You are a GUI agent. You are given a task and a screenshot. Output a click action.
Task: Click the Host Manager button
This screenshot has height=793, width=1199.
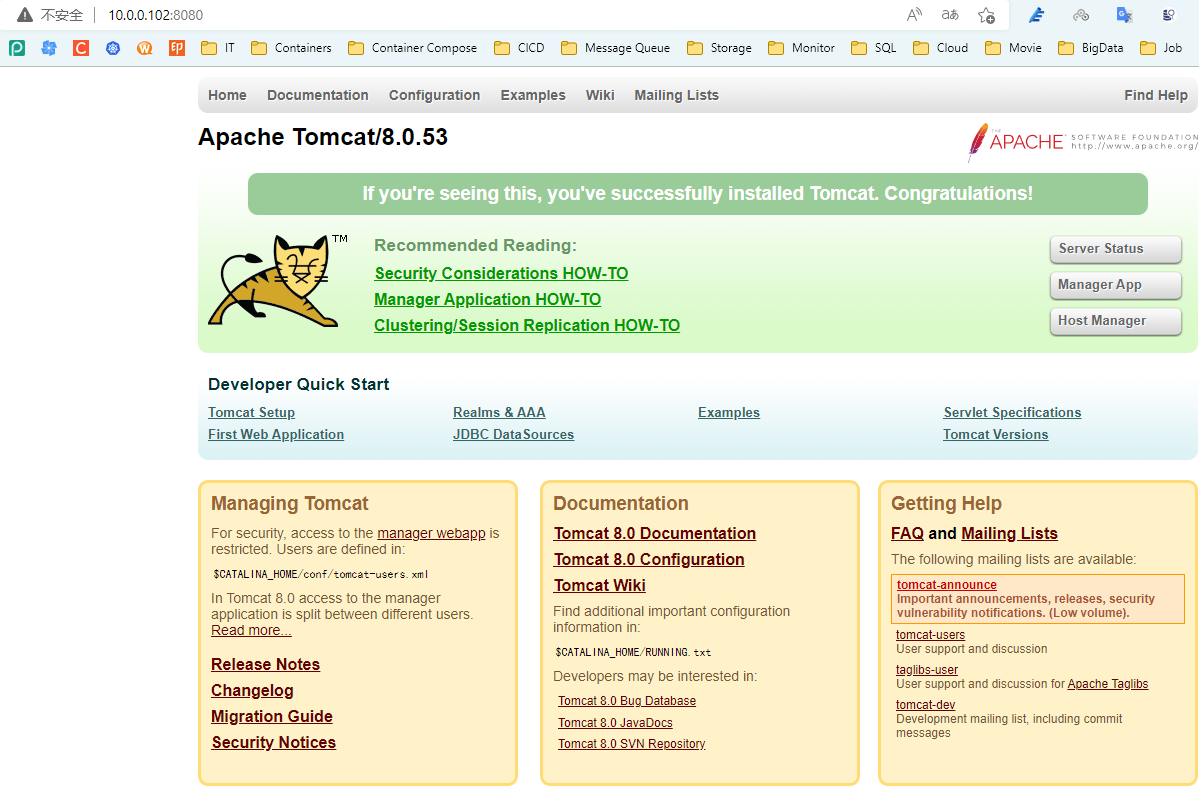(1116, 321)
